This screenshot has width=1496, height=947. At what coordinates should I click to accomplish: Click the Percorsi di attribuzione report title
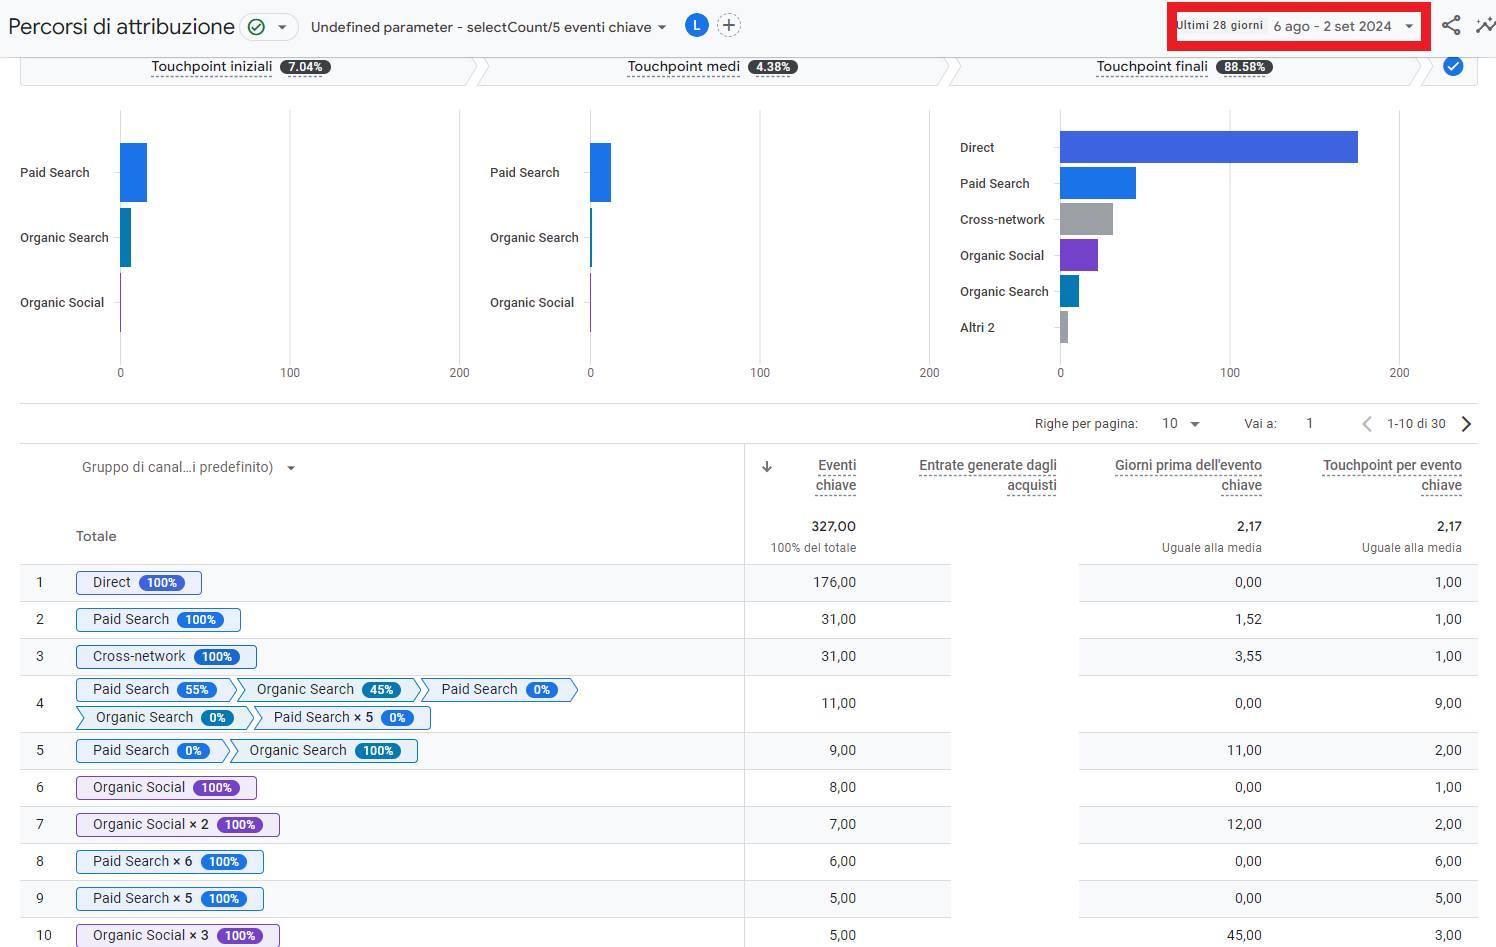click(121, 27)
